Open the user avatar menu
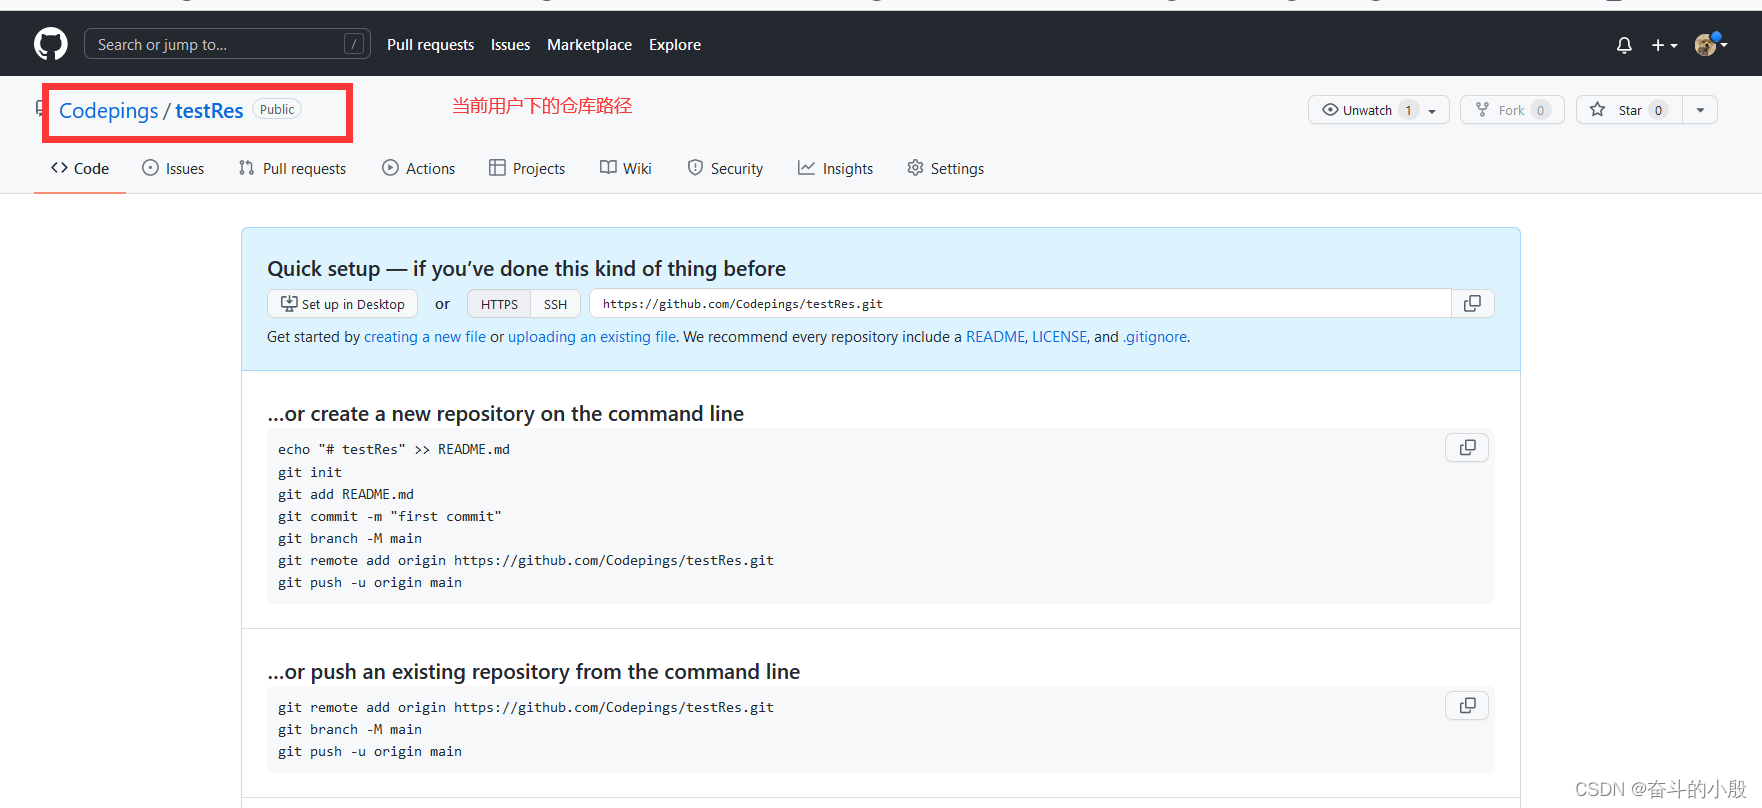This screenshot has height=808, width=1762. 1711,44
